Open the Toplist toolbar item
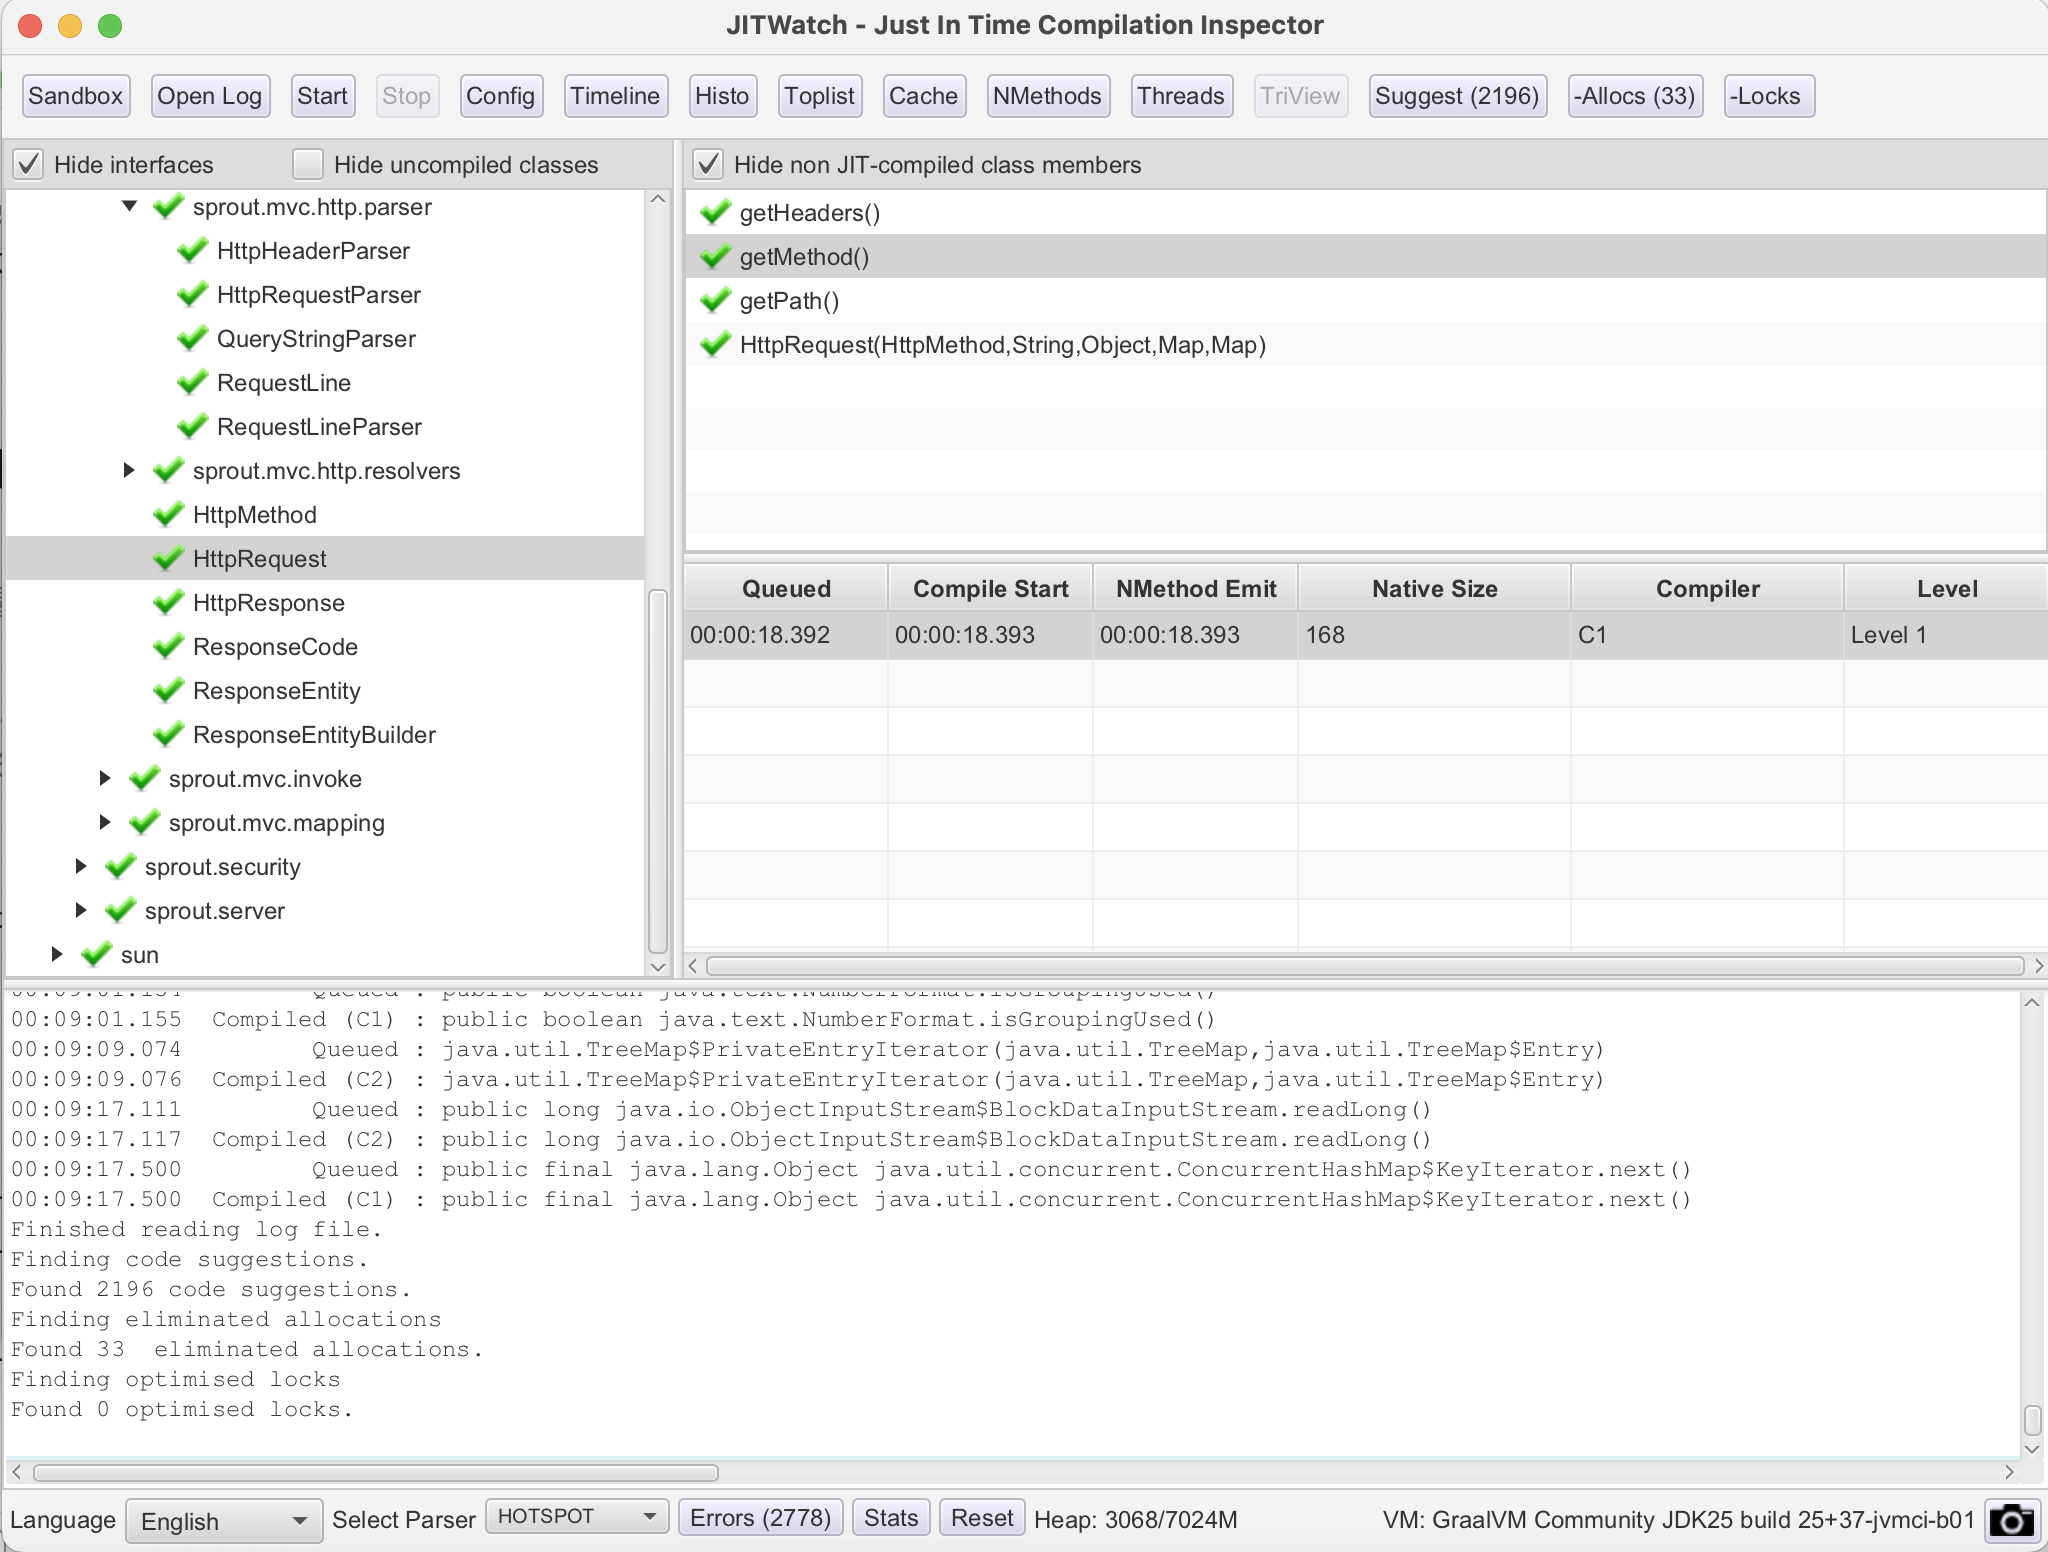Screen dimensions: 2048x1552 click(x=818, y=96)
